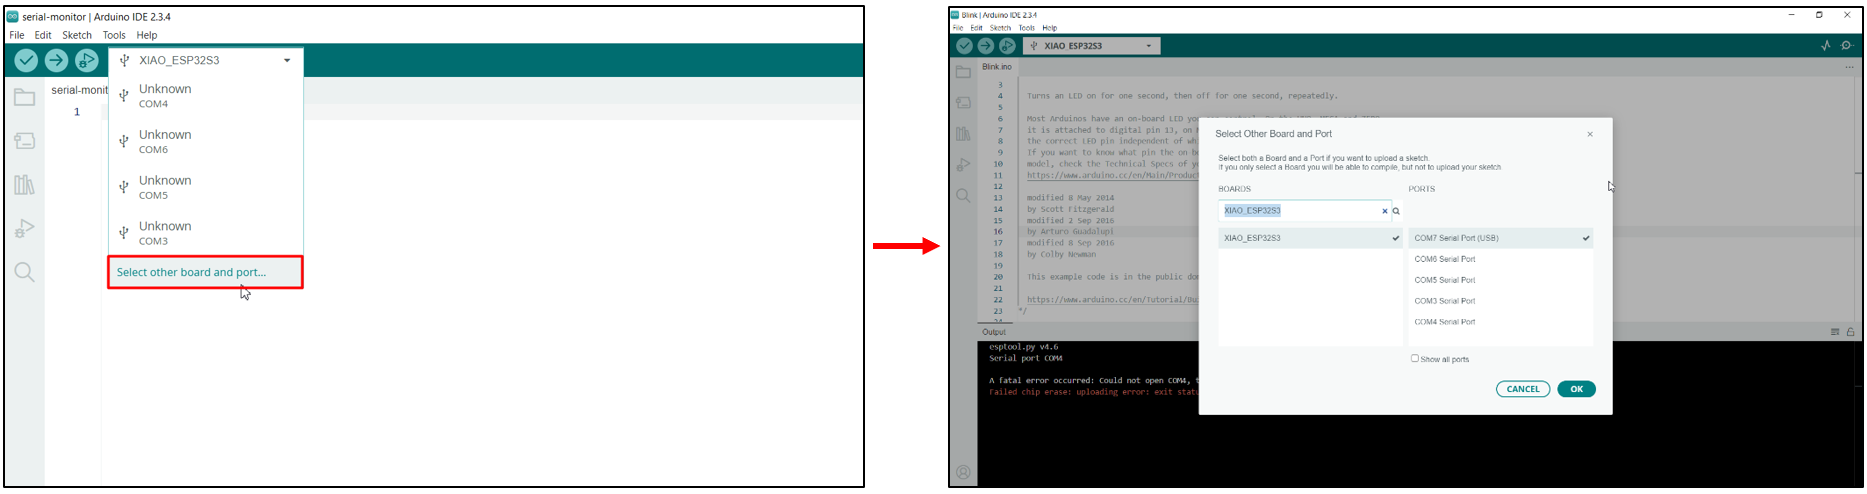Select the Blink.ino editor tab
1867x494 pixels.
coord(997,67)
